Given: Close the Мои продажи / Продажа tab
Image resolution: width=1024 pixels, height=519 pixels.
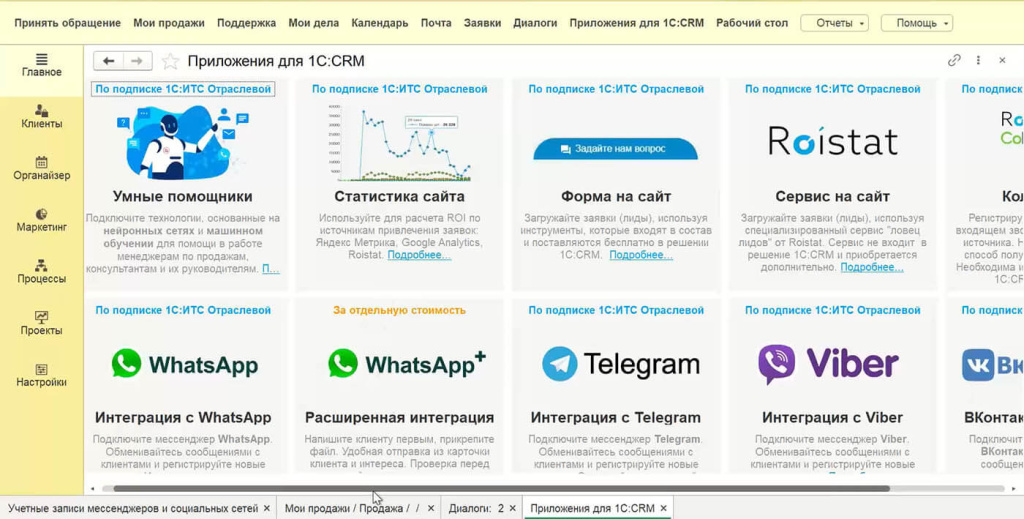Looking at the screenshot, I should tap(431, 508).
